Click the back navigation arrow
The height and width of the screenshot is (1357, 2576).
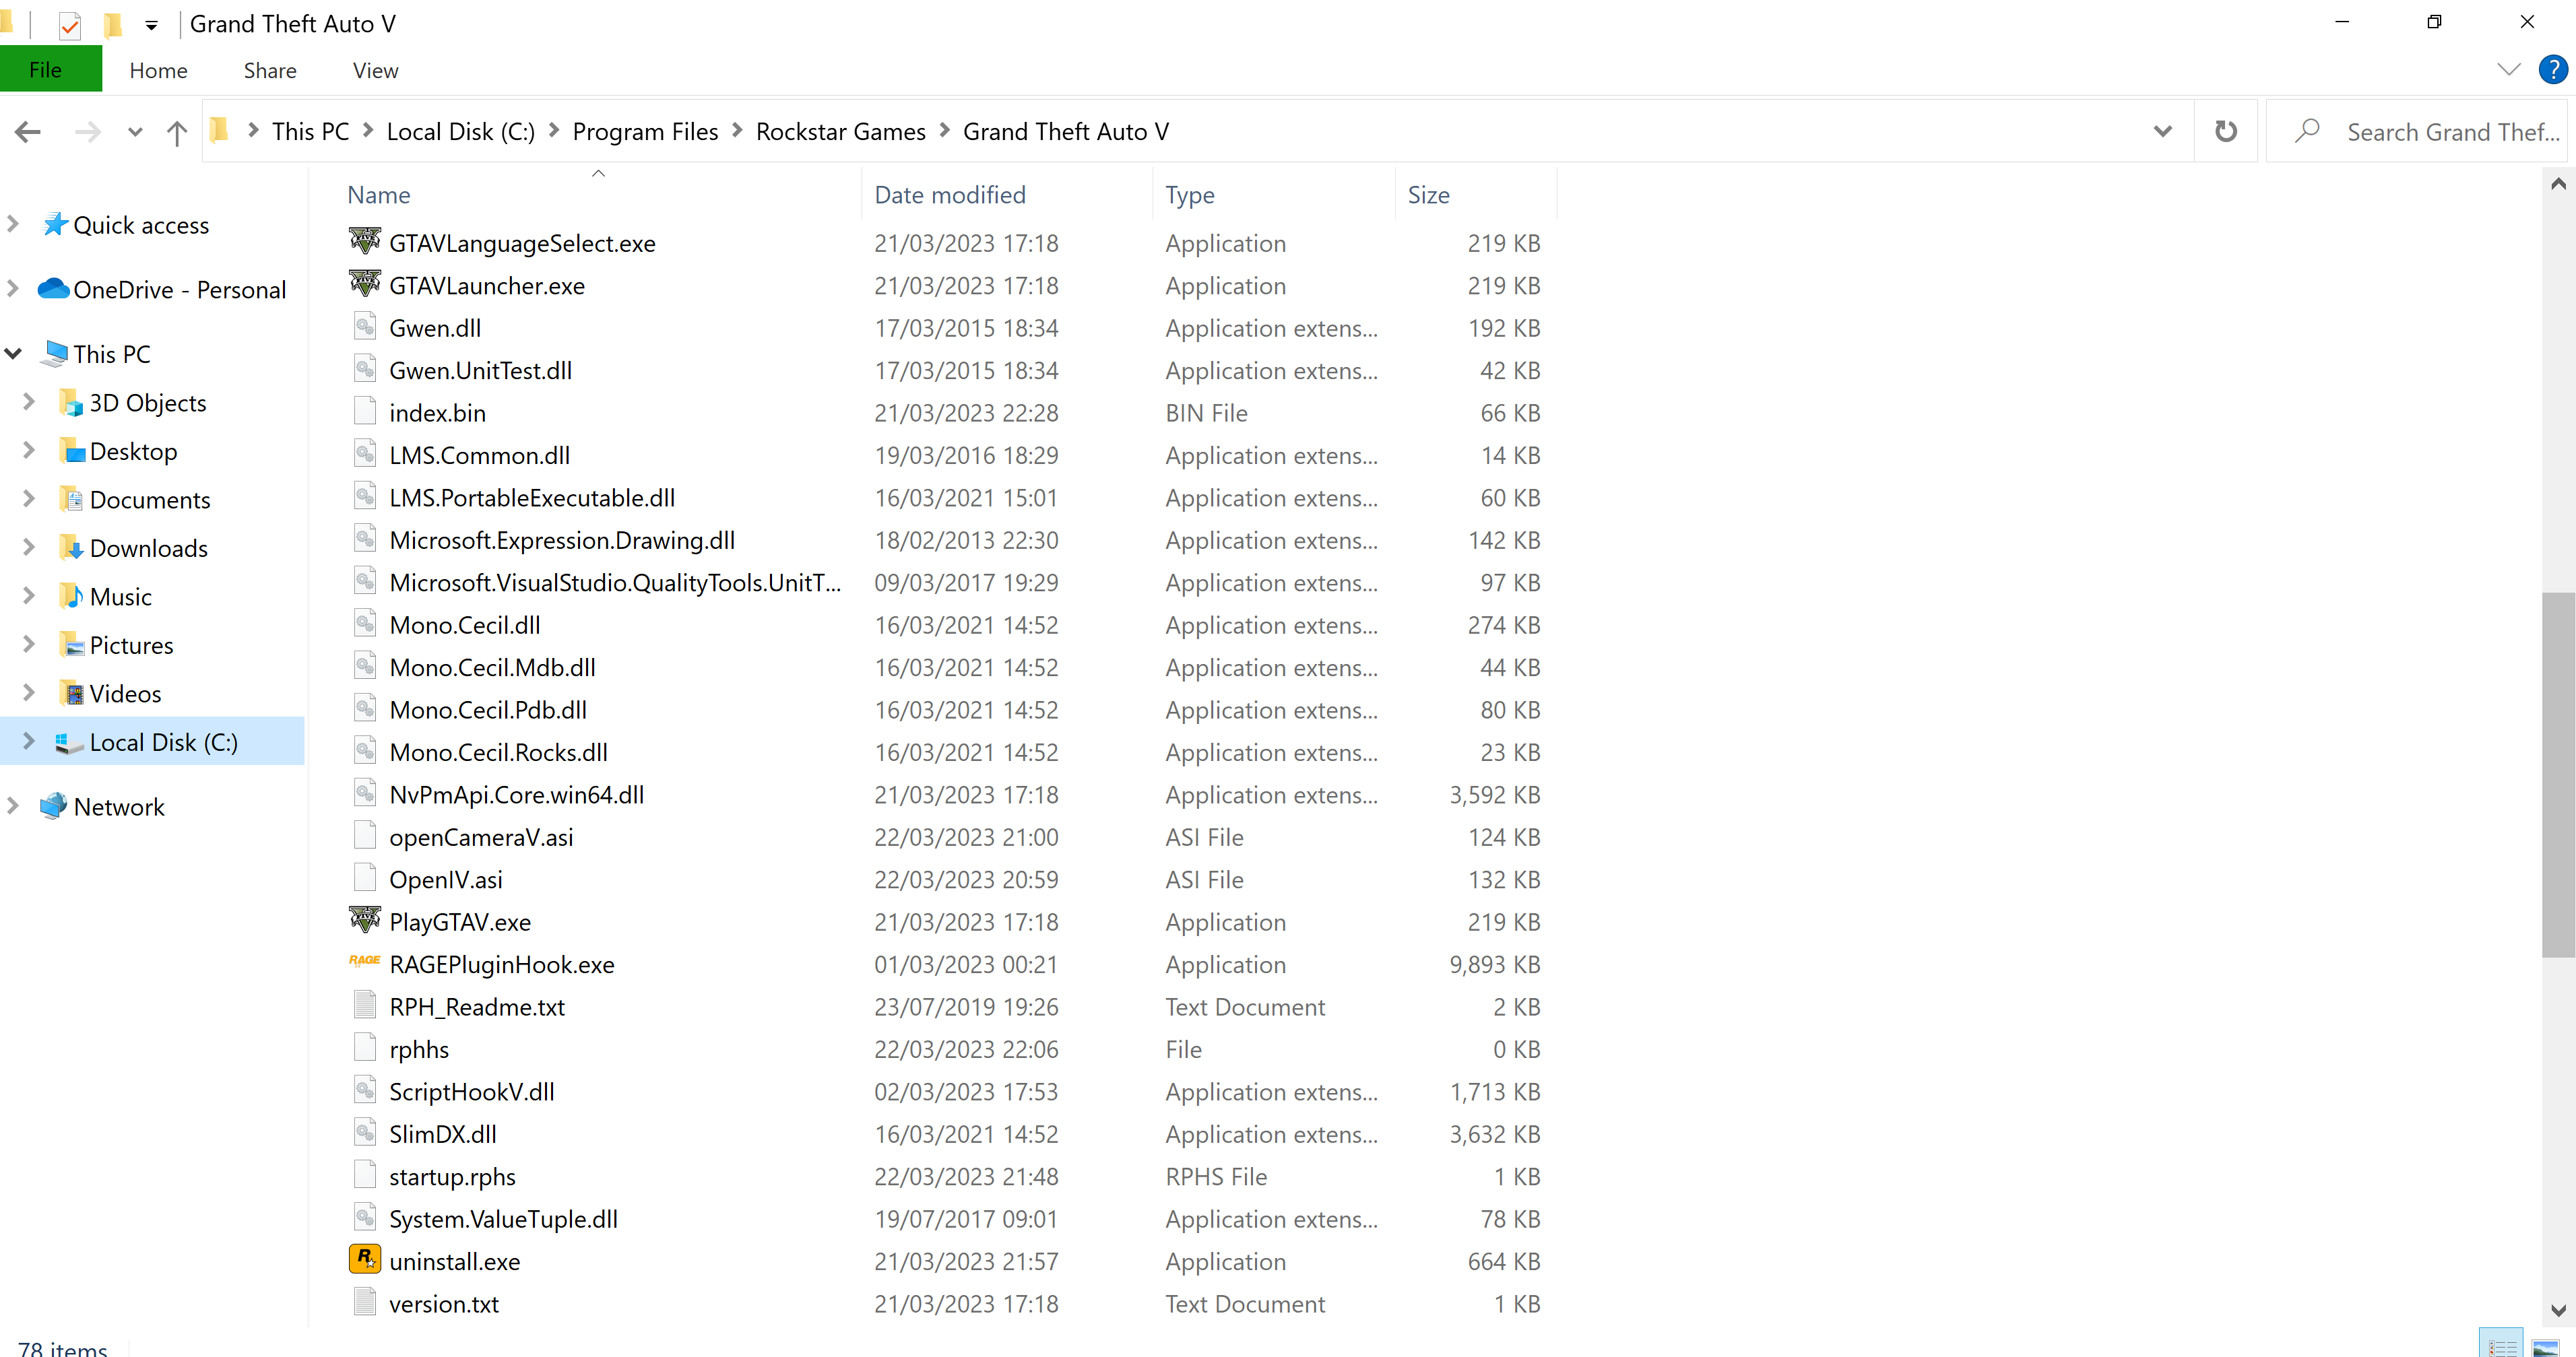tap(28, 132)
